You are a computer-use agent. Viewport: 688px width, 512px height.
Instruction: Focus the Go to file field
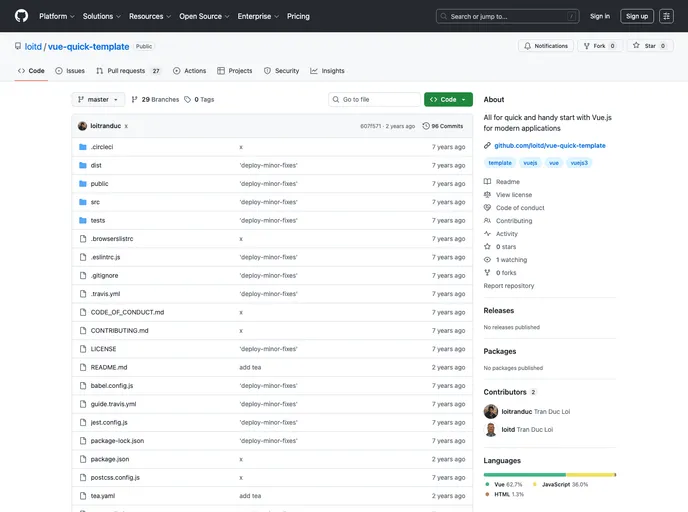point(378,100)
